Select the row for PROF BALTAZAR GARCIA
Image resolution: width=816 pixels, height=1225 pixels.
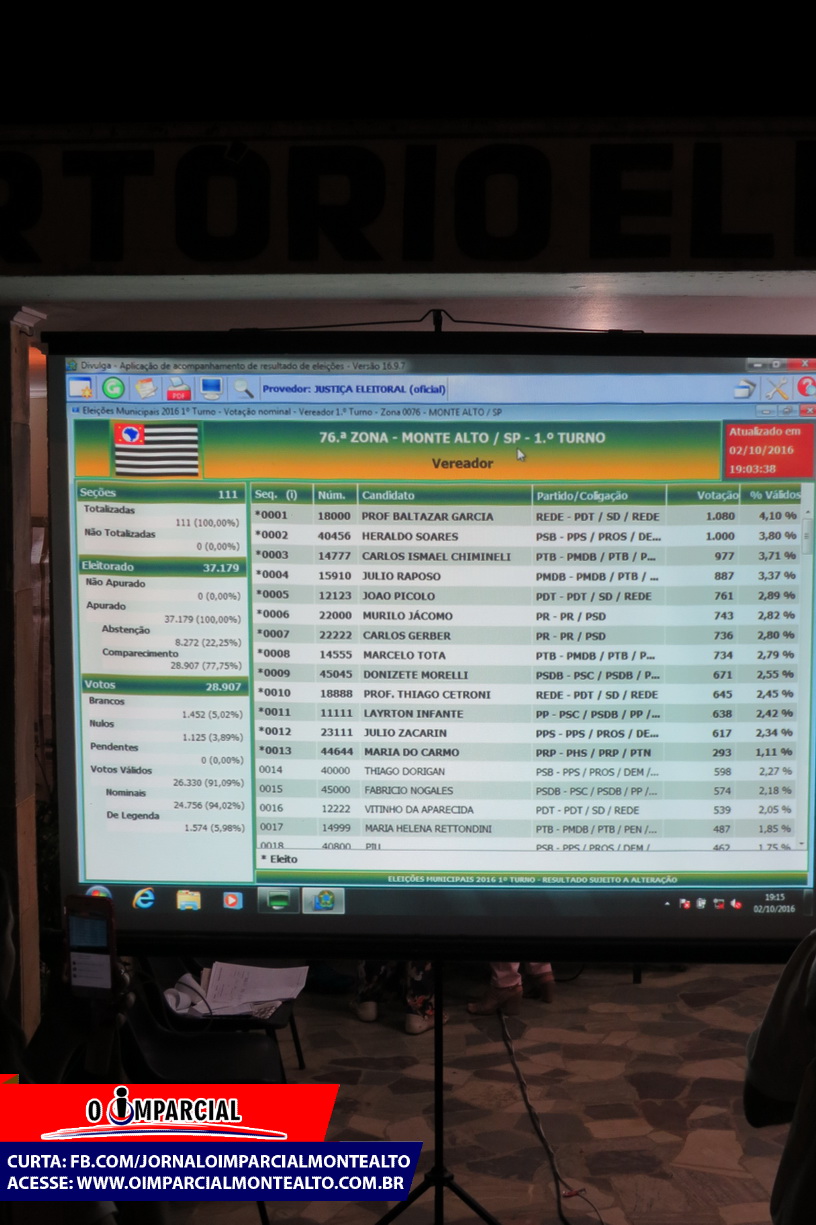(525, 516)
